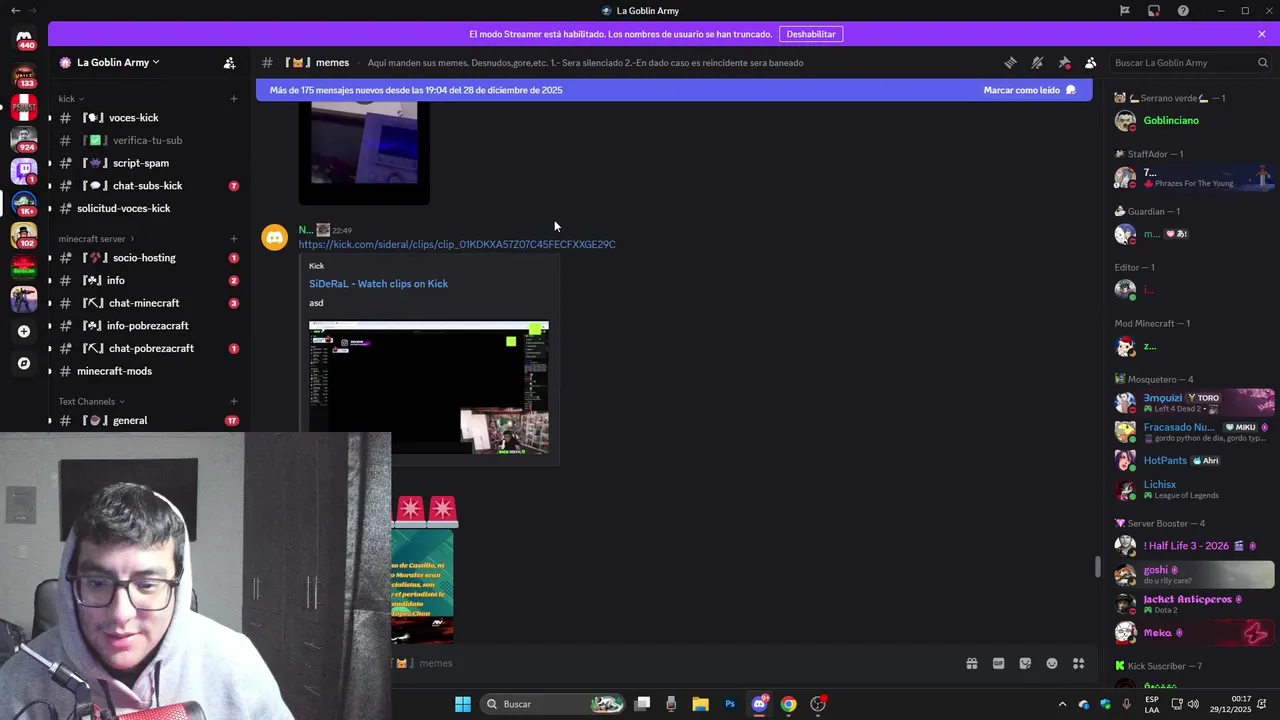This screenshot has width=1280, height=720.
Task: Open Discord direct messages home icon
Action: pos(24,39)
